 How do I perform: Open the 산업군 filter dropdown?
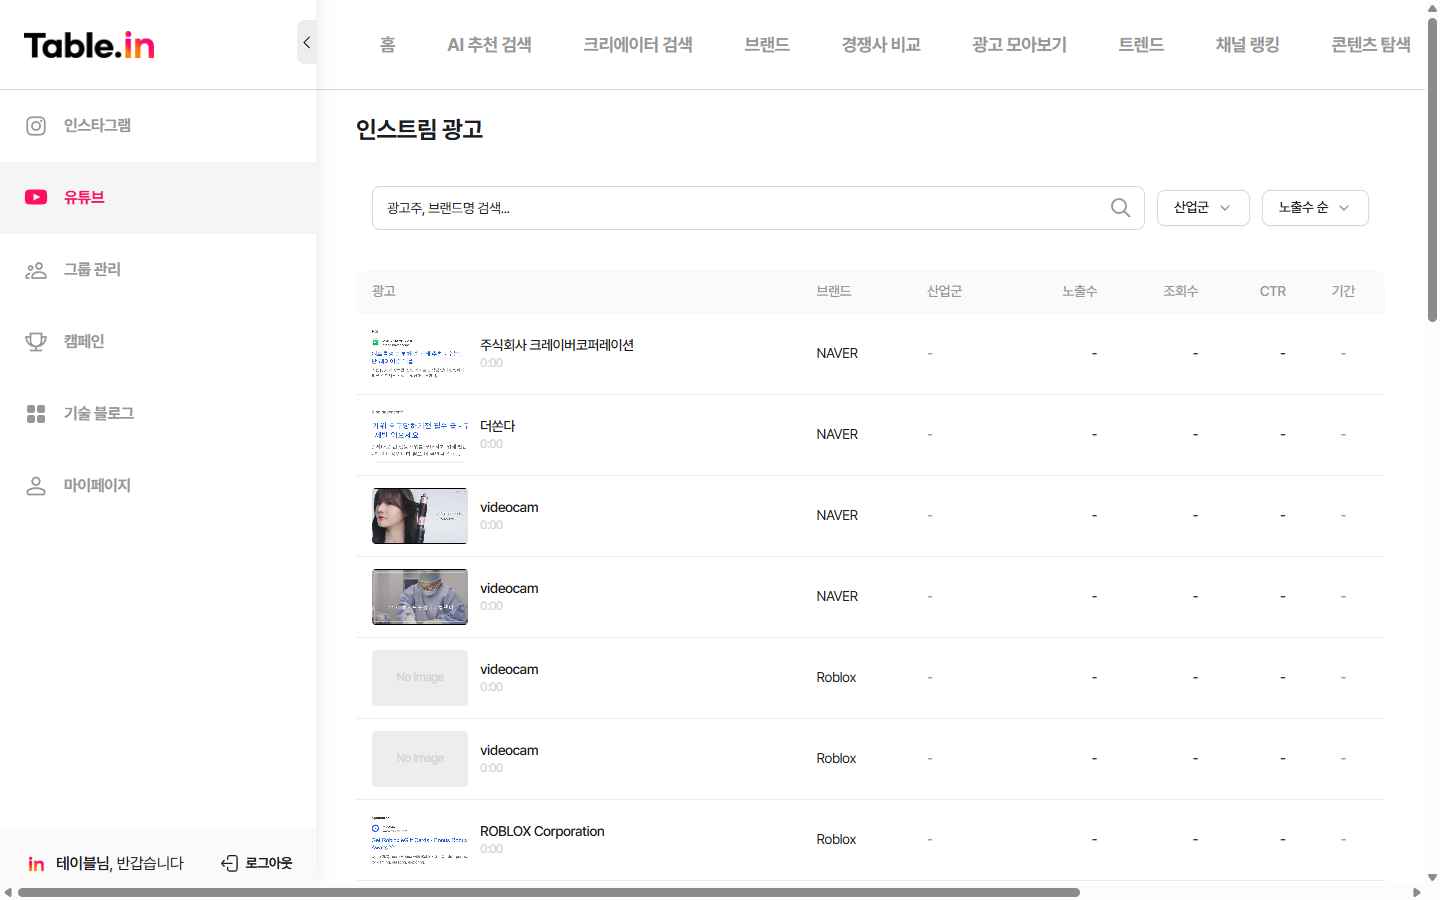click(1203, 208)
